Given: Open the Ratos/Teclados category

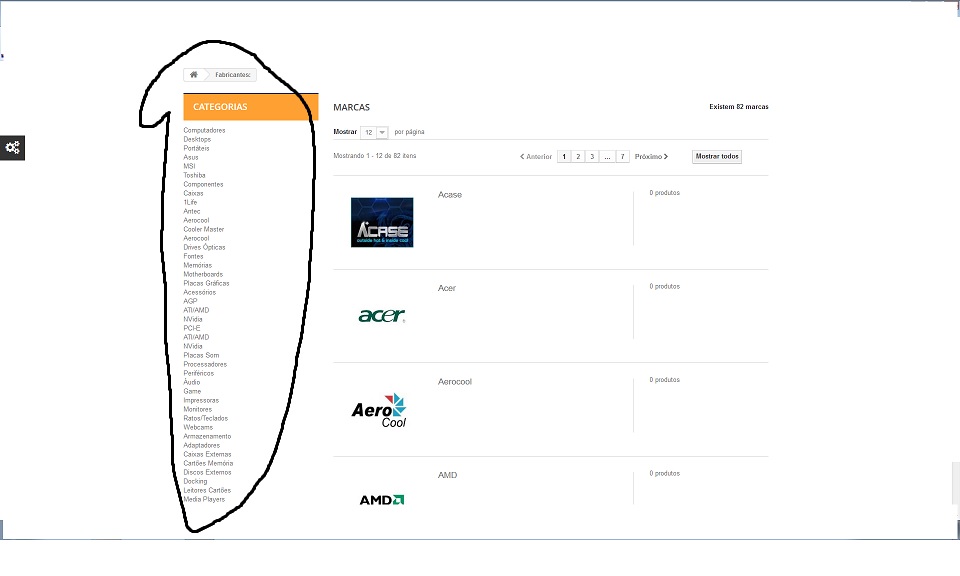Looking at the screenshot, I should coord(206,419).
